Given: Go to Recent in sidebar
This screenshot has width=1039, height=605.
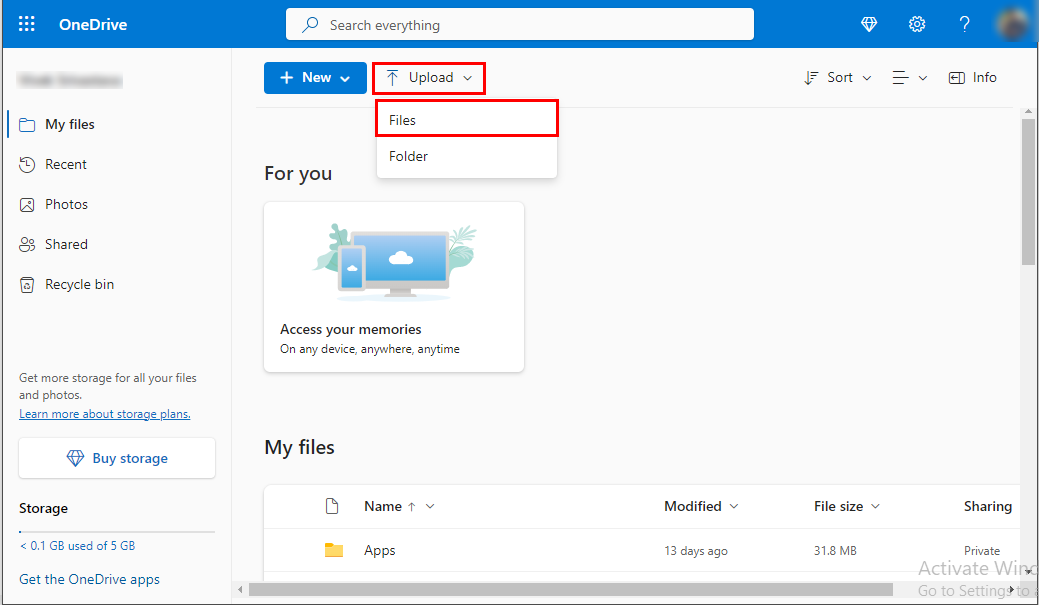Looking at the screenshot, I should [66, 164].
